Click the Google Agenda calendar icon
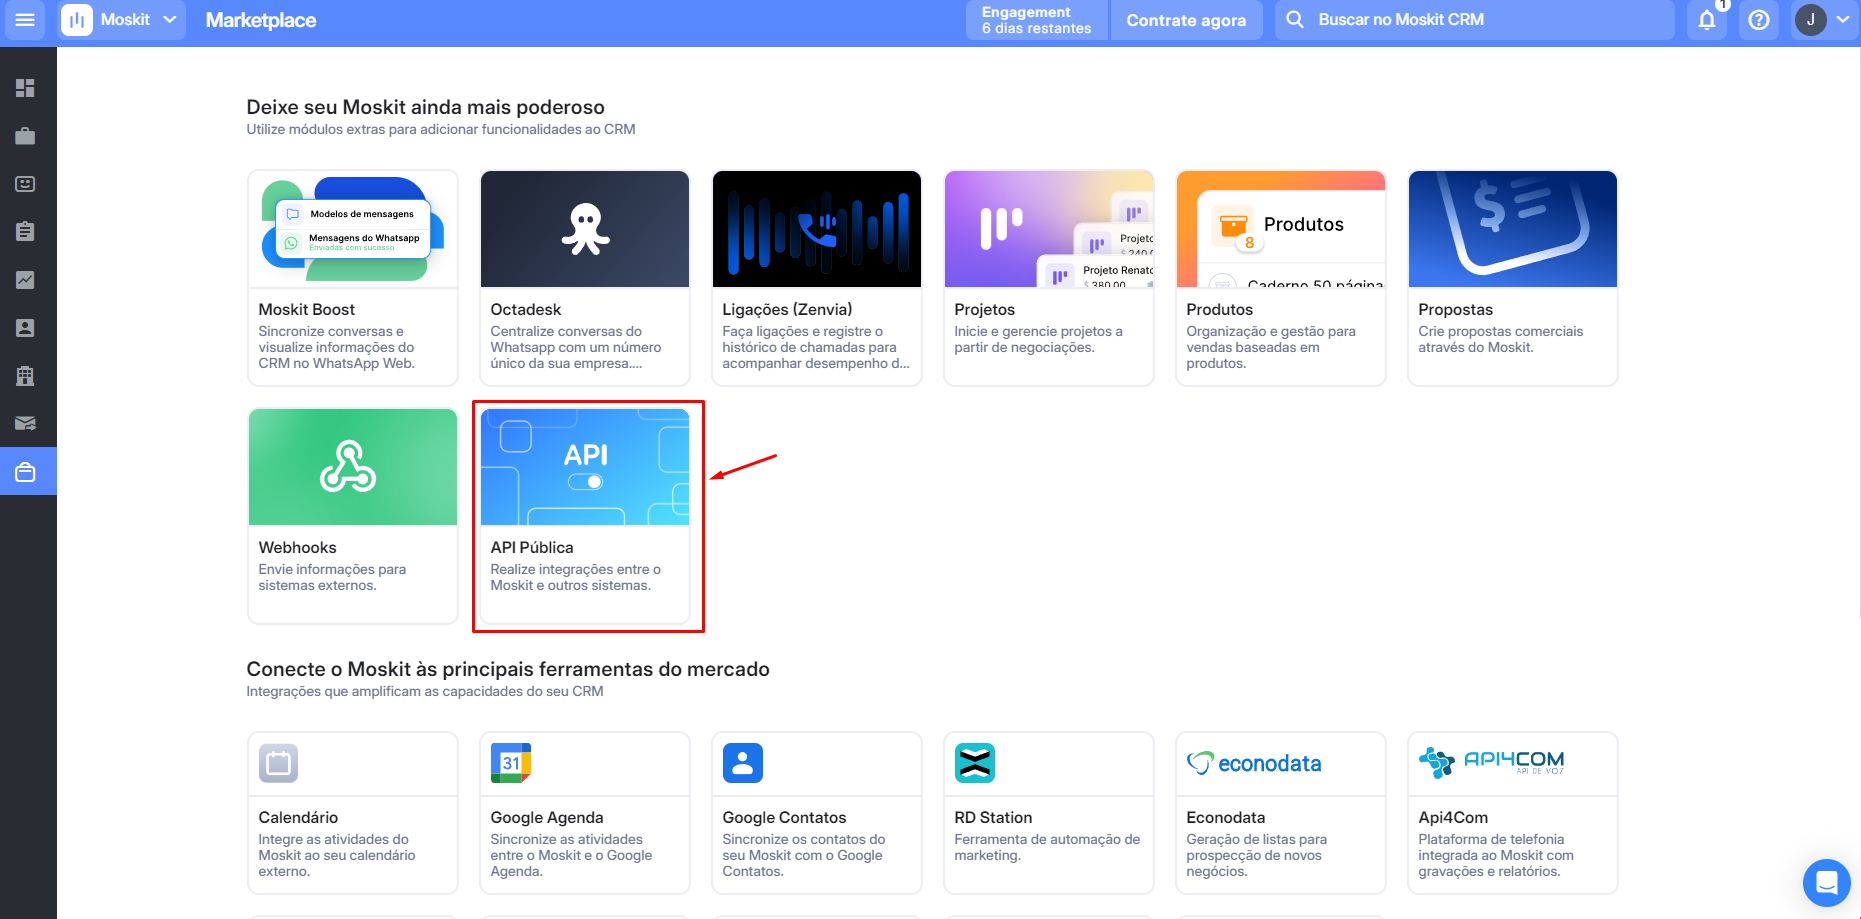The image size is (1861, 919). [x=510, y=763]
